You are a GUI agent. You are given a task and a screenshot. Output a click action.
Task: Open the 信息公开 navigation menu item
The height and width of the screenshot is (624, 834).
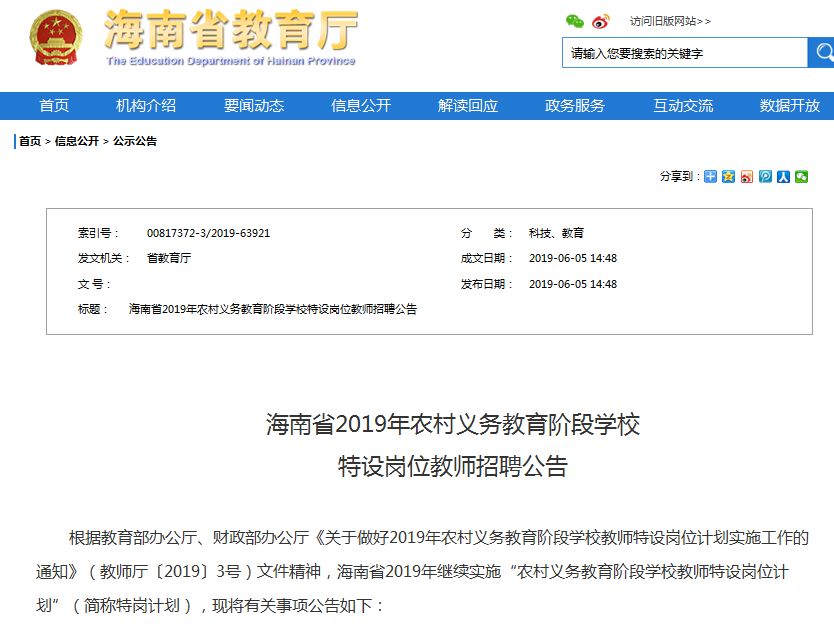coord(361,106)
